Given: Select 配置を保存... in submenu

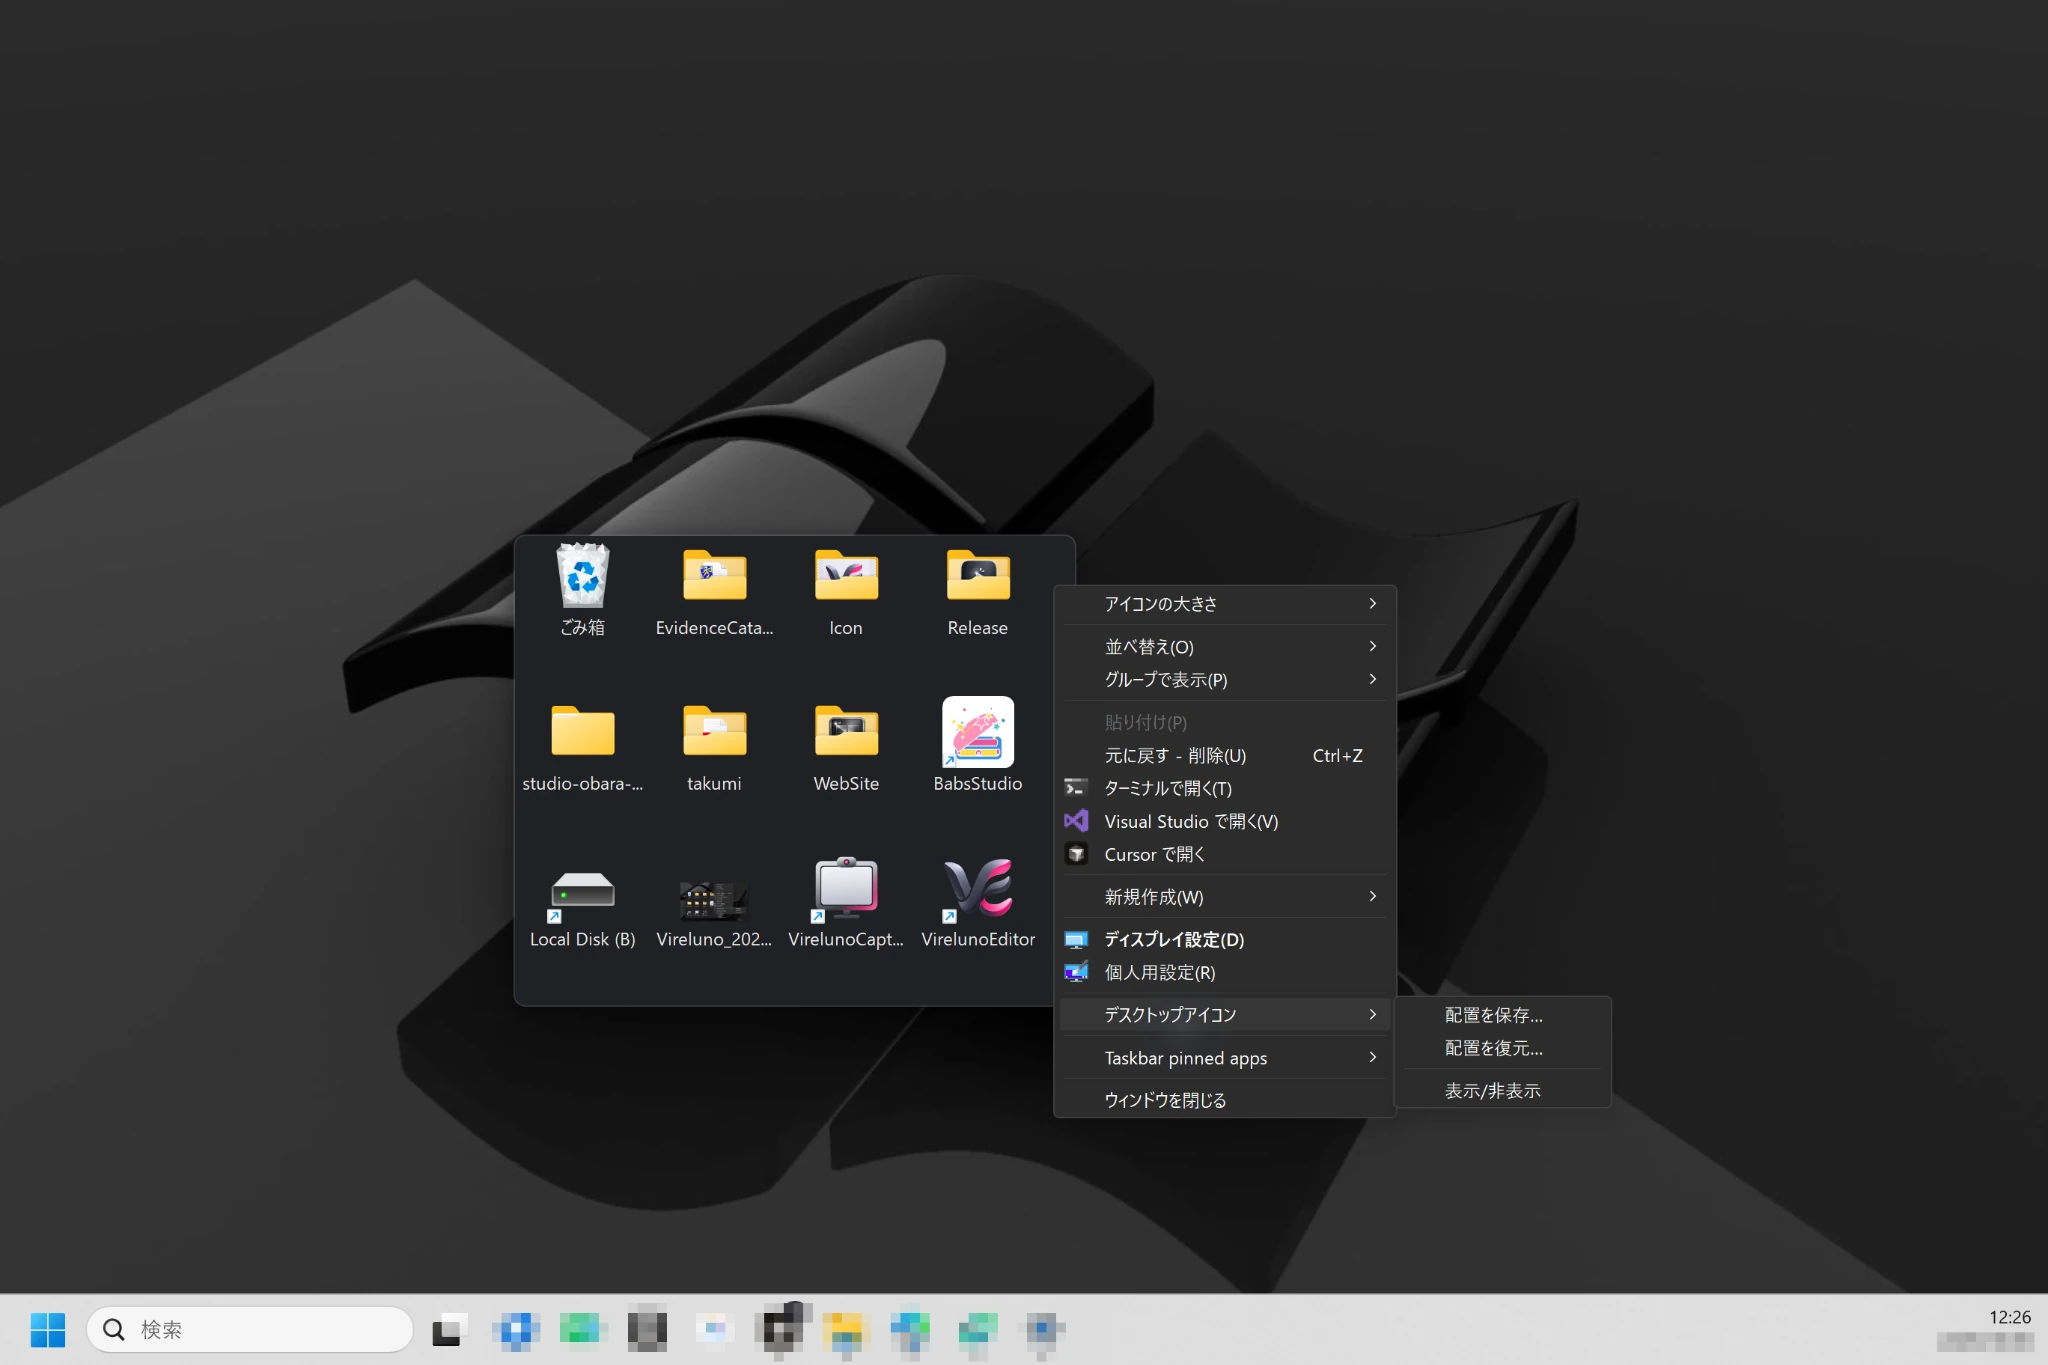Looking at the screenshot, I should tap(1502, 1015).
